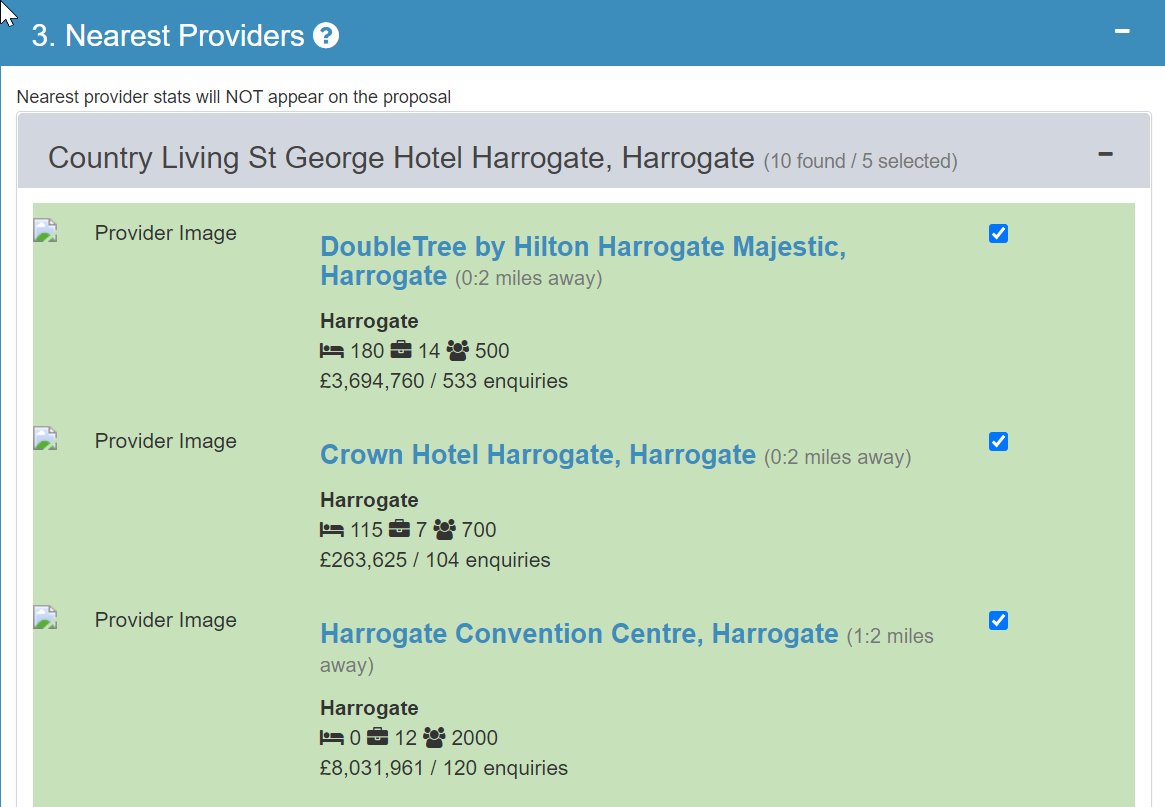Viewport: 1165px width, 807px height.
Task: Click the '(10 found / 5 selected)' text
Action: [860, 161]
